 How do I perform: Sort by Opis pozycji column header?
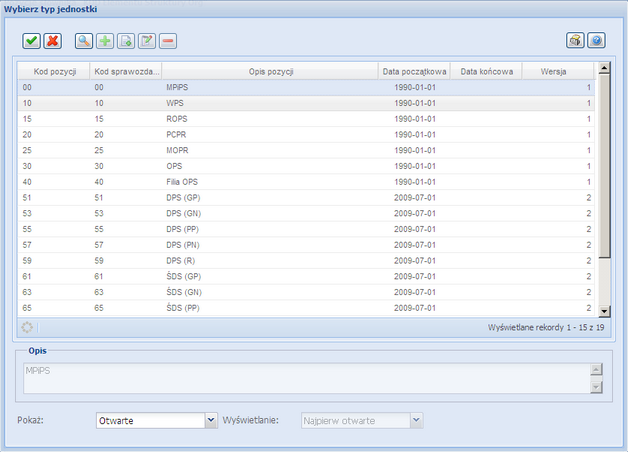click(x=270, y=72)
